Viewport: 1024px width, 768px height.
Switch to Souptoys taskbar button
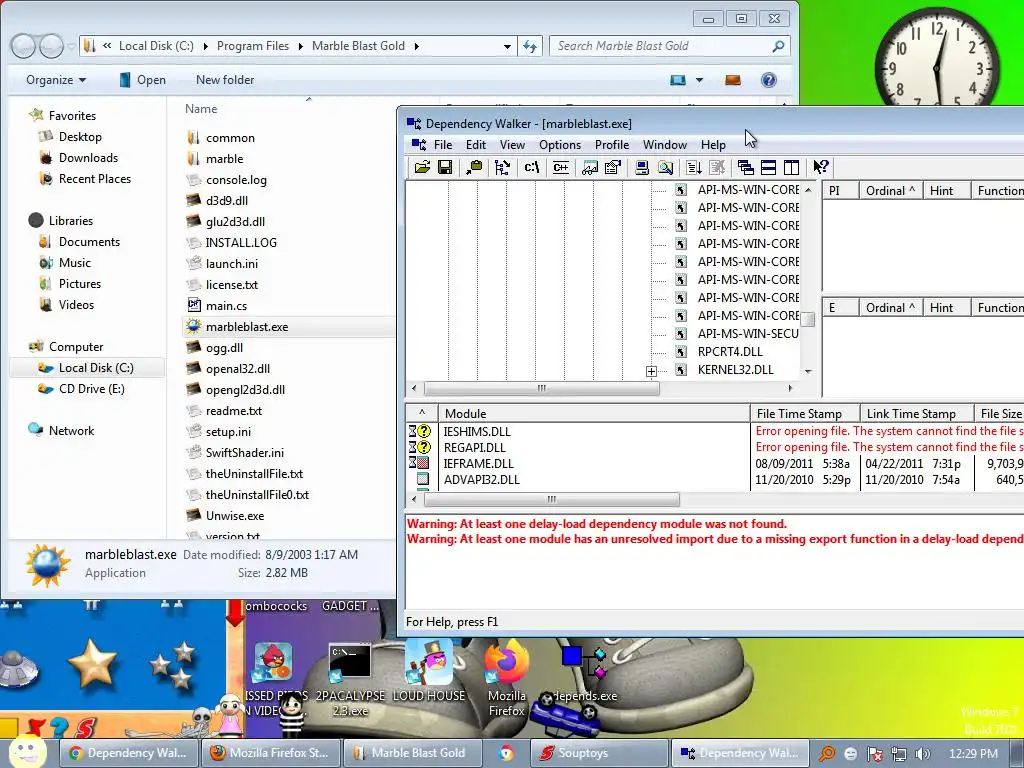click(600, 753)
